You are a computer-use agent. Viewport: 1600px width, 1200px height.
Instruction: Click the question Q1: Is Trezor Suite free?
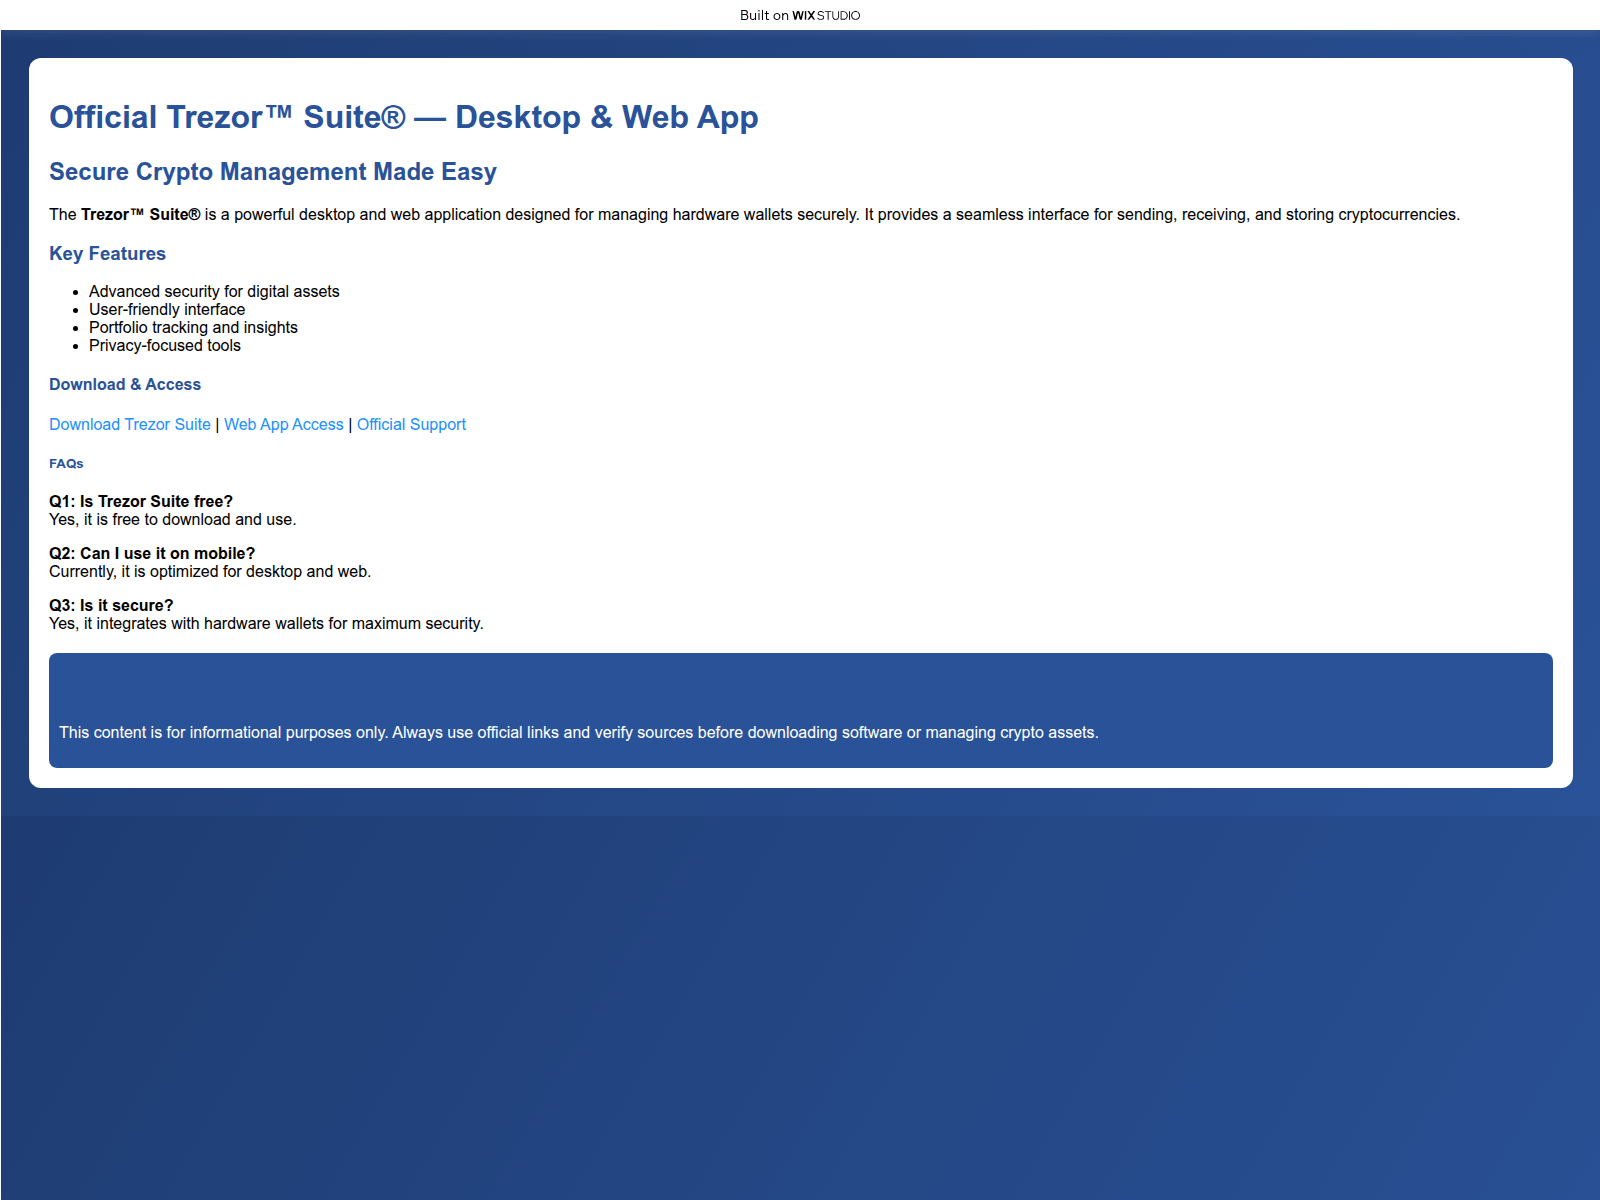141,501
